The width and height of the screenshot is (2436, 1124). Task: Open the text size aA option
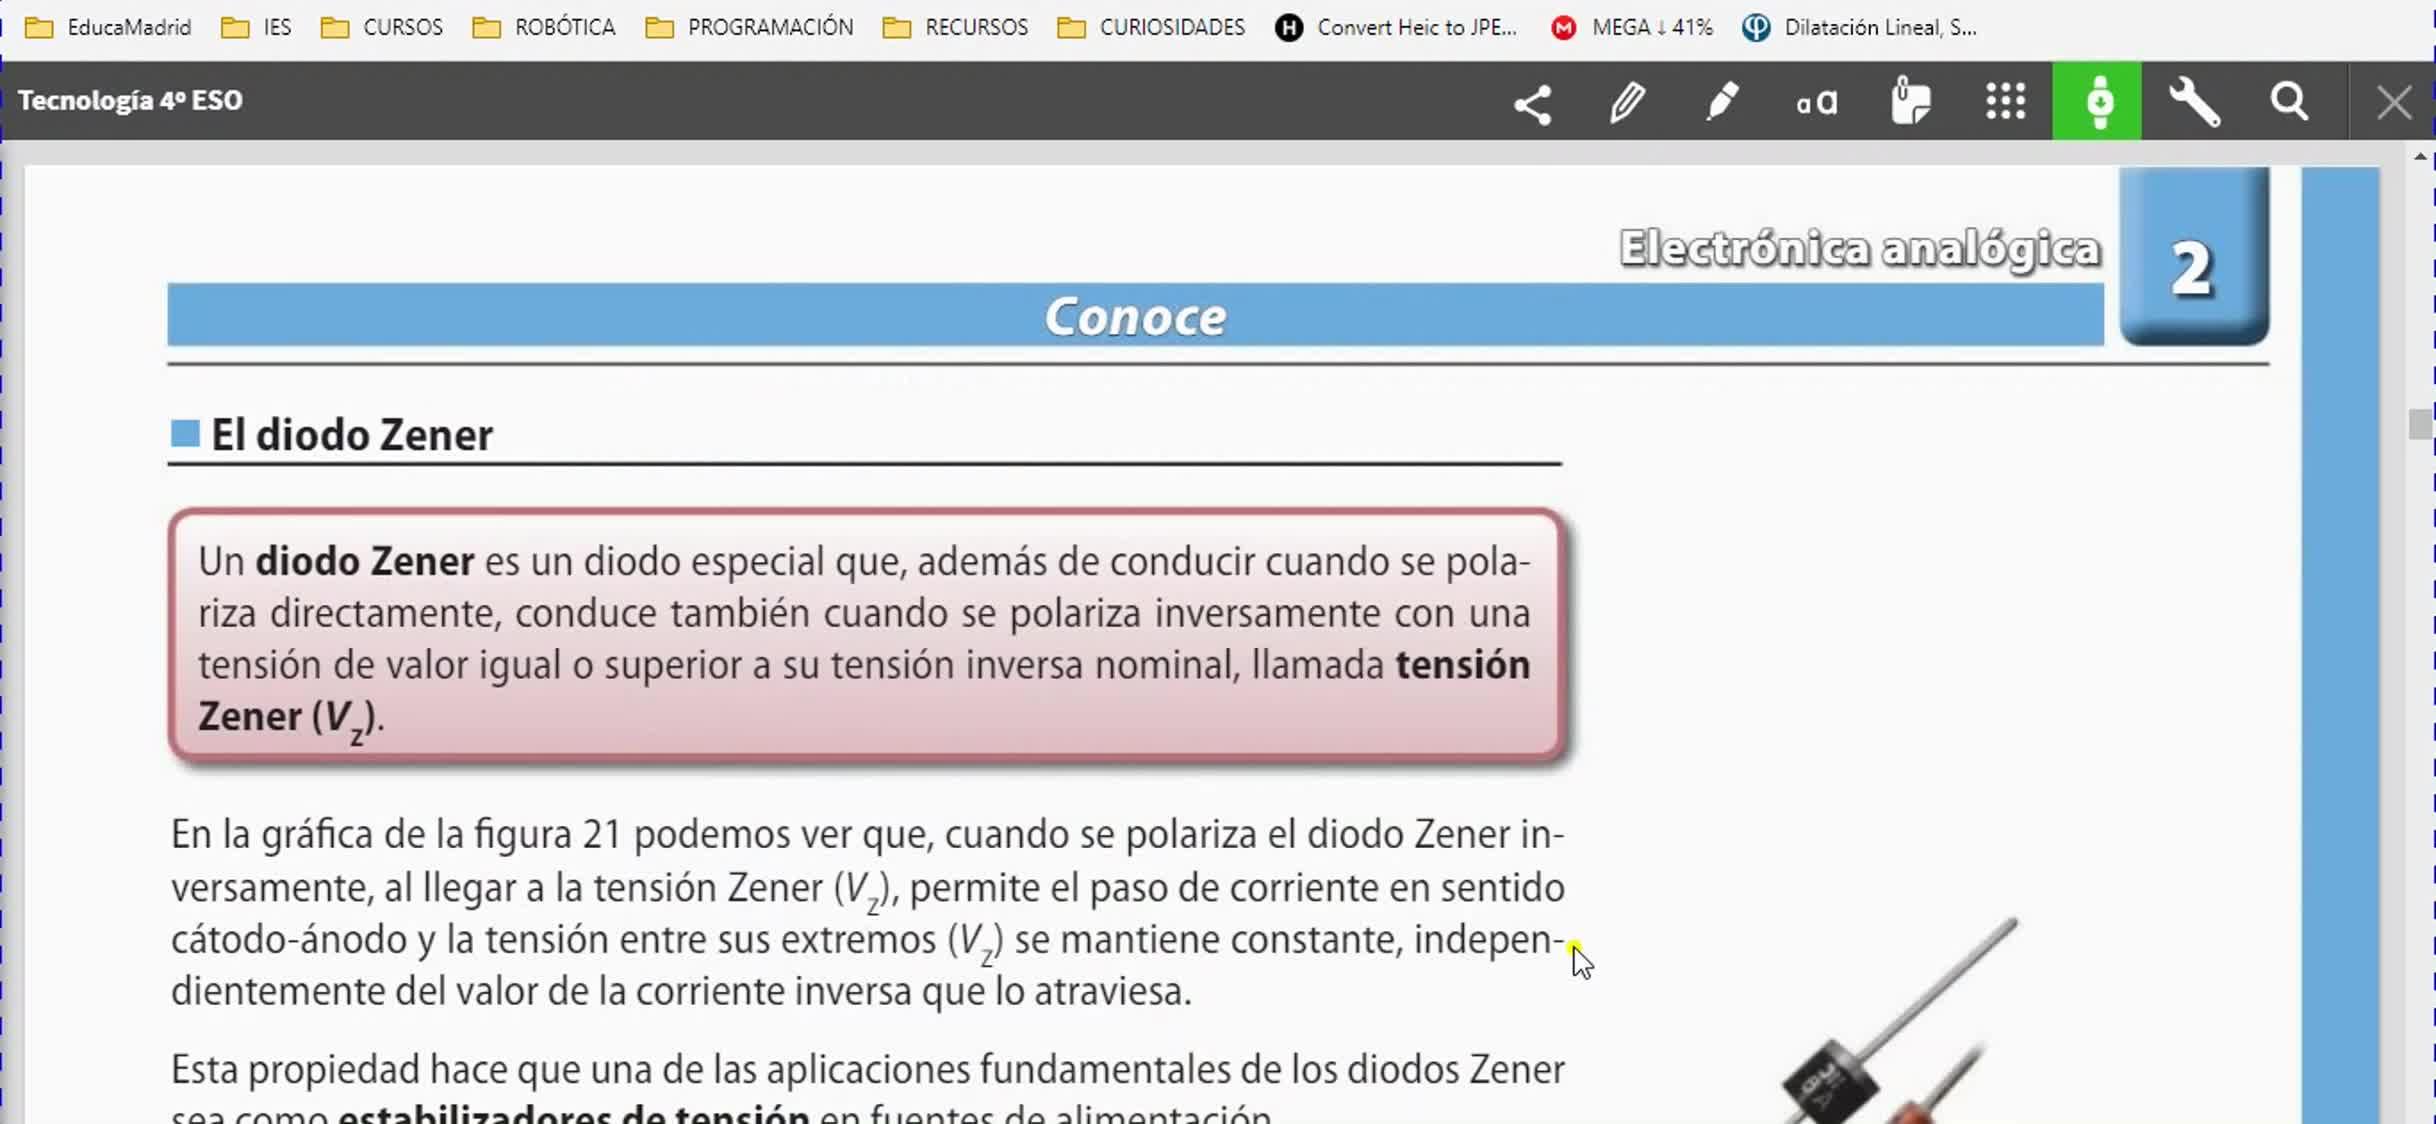[1816, 103]
